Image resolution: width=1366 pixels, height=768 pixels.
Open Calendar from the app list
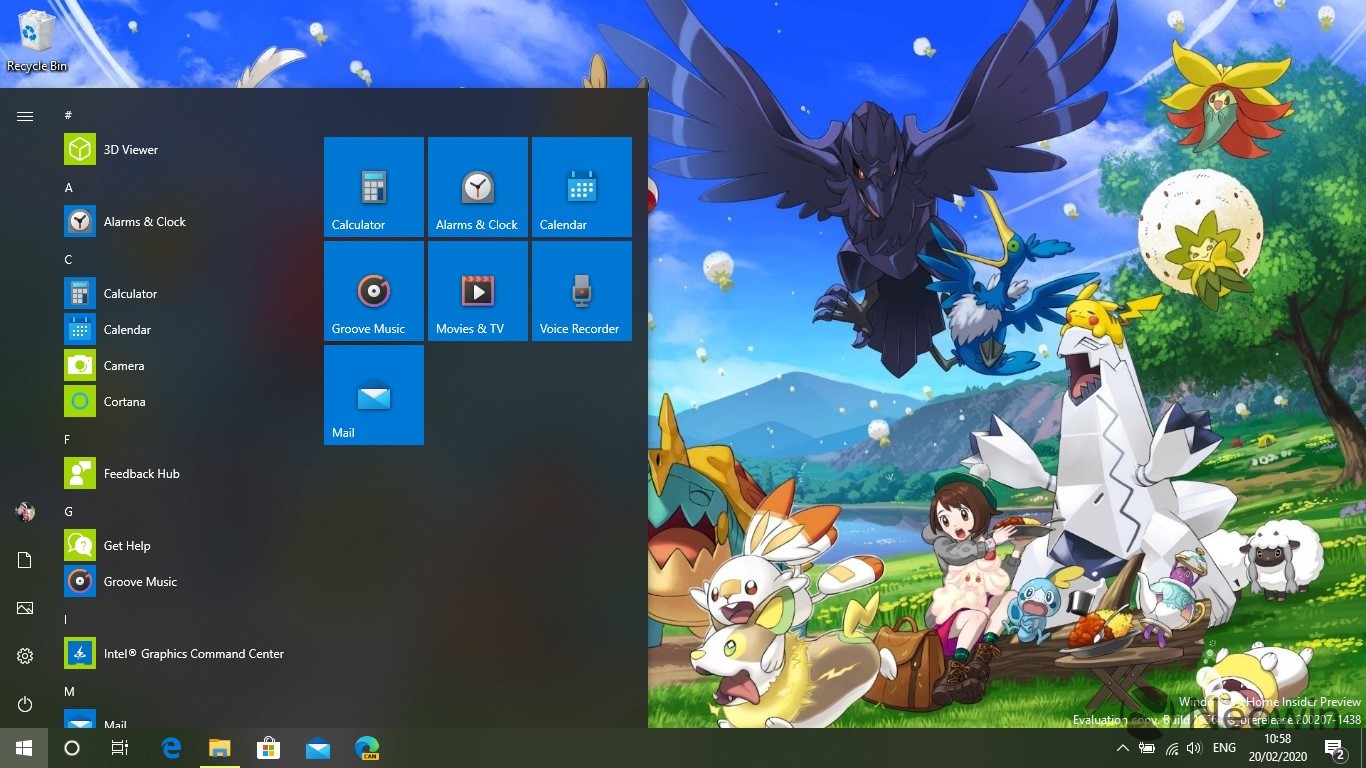[x=180, y=330]
